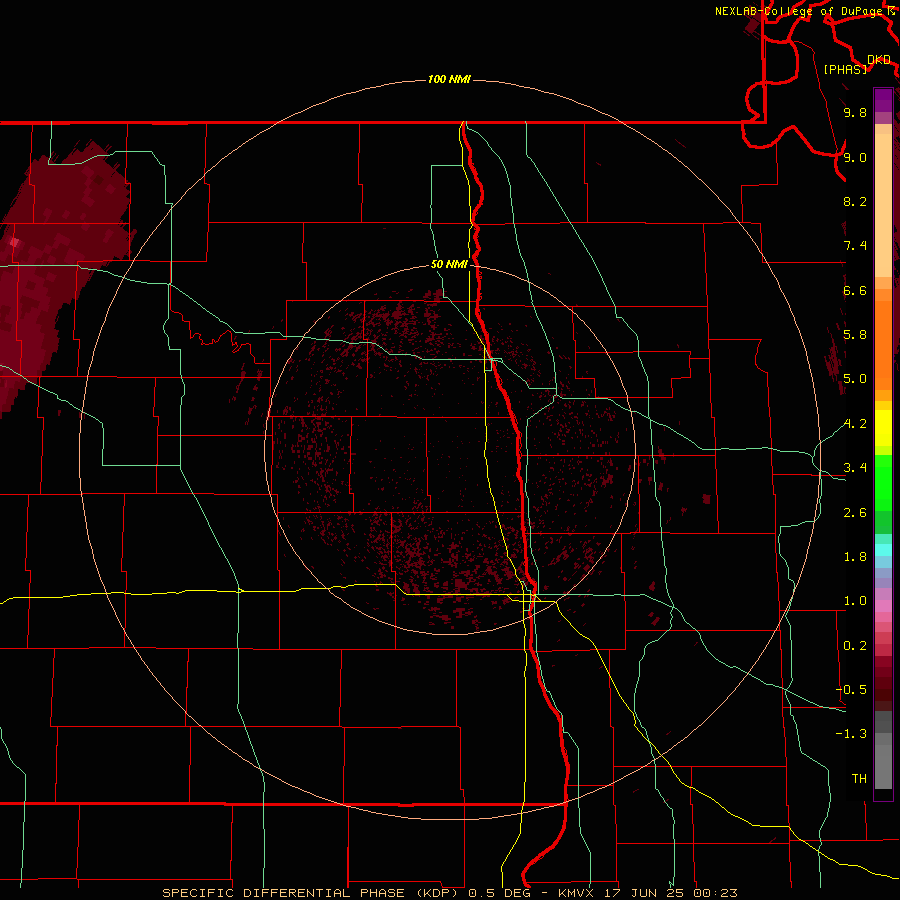Select the 2.6 legend value
The image size is (900, 900).
coord(855,513)
